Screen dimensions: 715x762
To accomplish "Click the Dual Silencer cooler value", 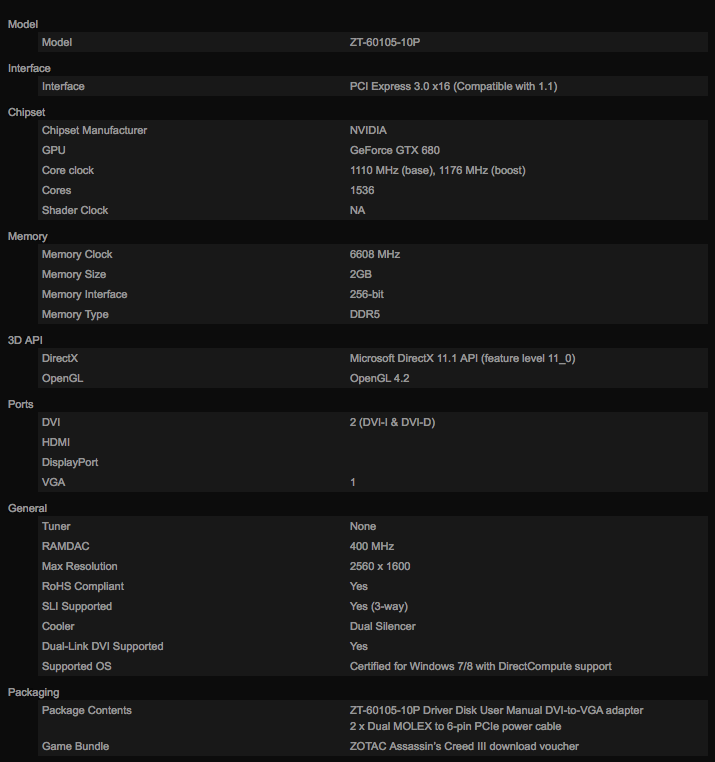I will point(382,627).
